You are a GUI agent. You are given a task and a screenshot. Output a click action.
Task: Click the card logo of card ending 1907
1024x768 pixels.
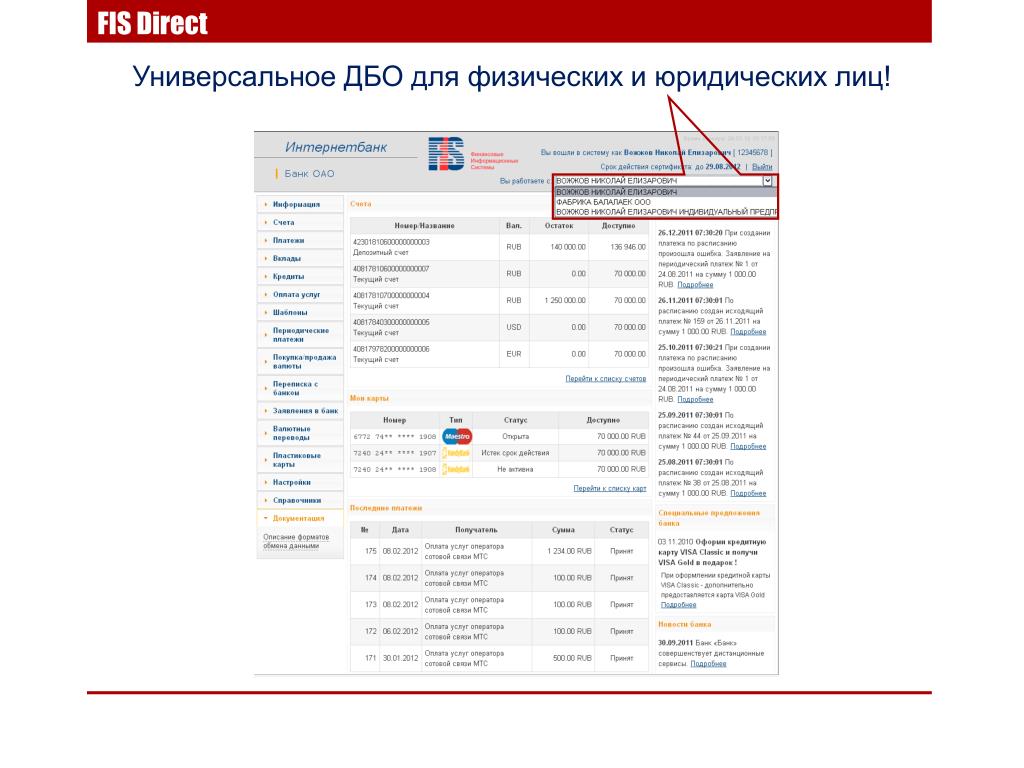[x=456, y=453]
